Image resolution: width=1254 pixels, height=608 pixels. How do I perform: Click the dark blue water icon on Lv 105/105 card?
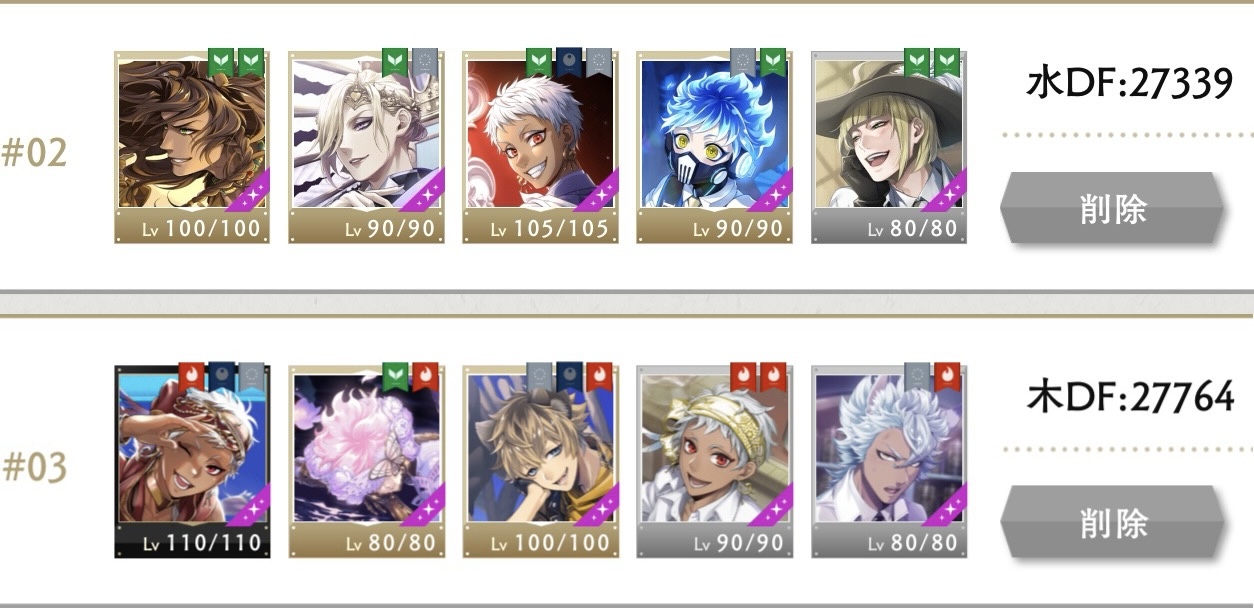pos(569,63)
